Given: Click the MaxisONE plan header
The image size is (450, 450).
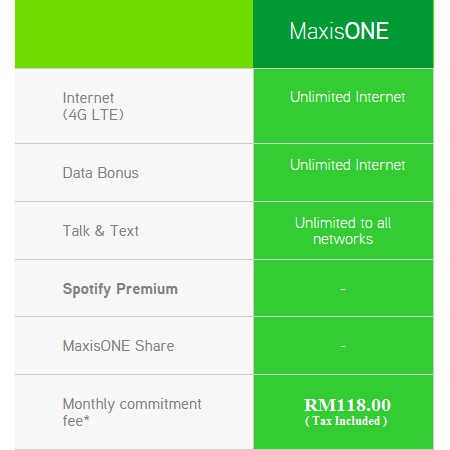Looking at the screenshot, I should click(x=339, y=31).
